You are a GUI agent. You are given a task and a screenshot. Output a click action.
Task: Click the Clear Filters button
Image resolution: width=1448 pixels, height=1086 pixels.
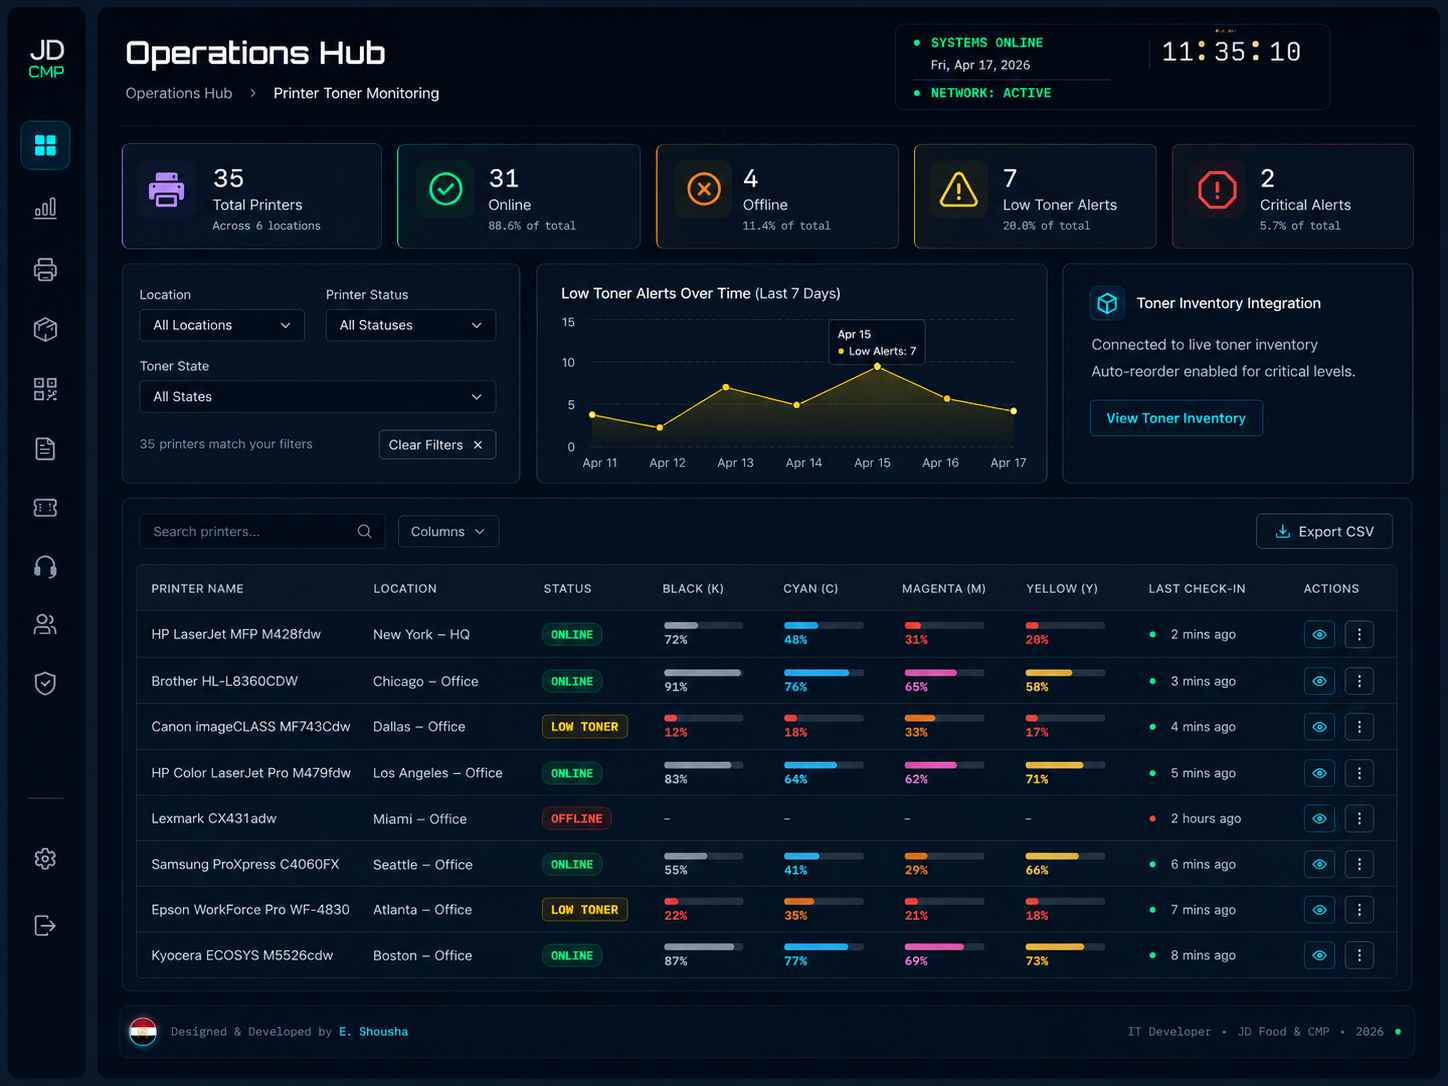pos(437,445)
